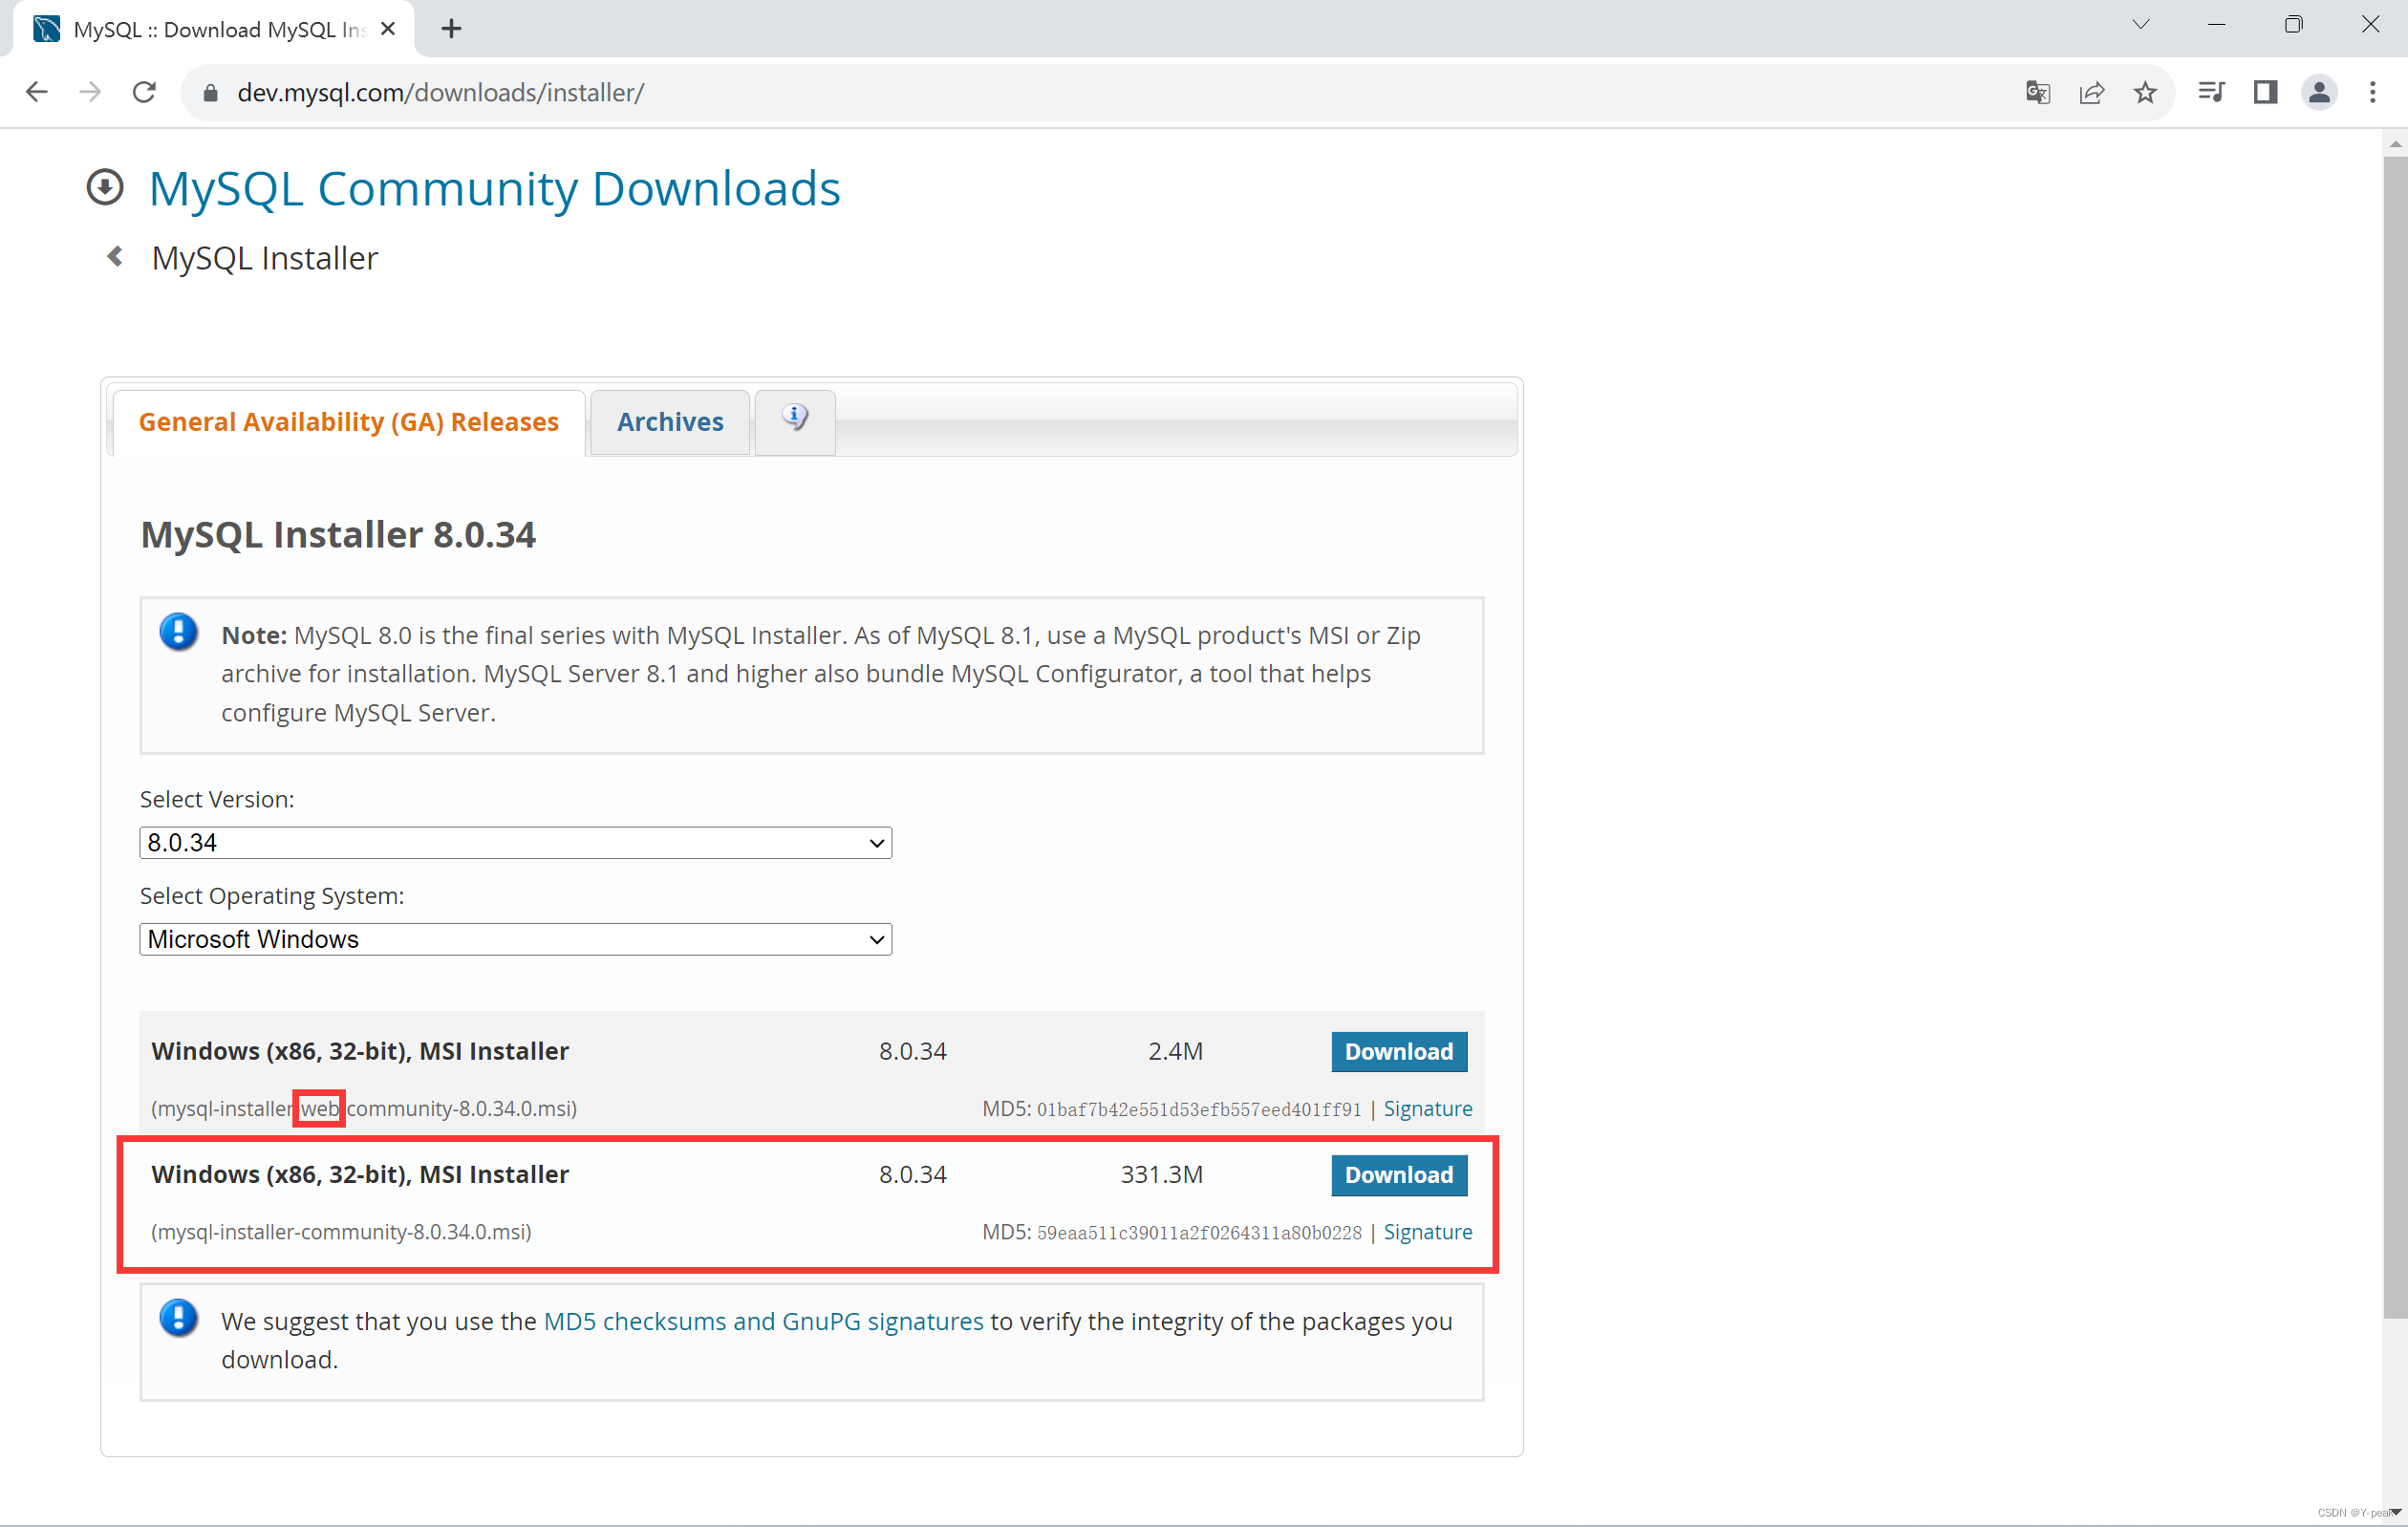Click the MySQL tab title
Viewport: 2408px width, 1527px height.
pos(220,30)
